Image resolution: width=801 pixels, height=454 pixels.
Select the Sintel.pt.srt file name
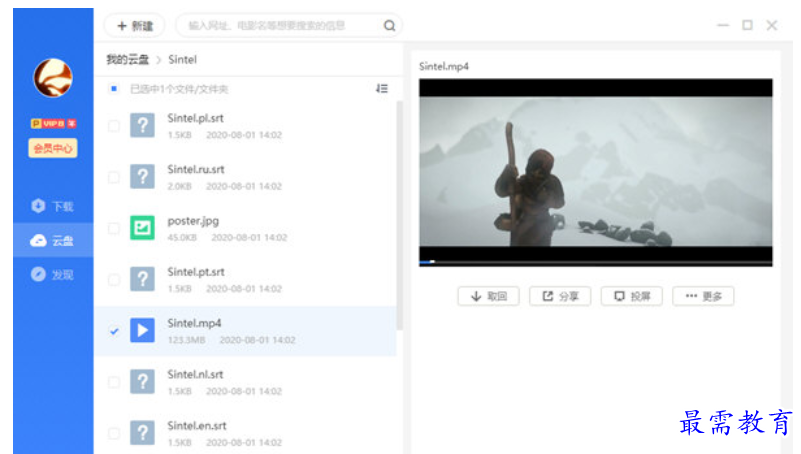coord(196,272)
